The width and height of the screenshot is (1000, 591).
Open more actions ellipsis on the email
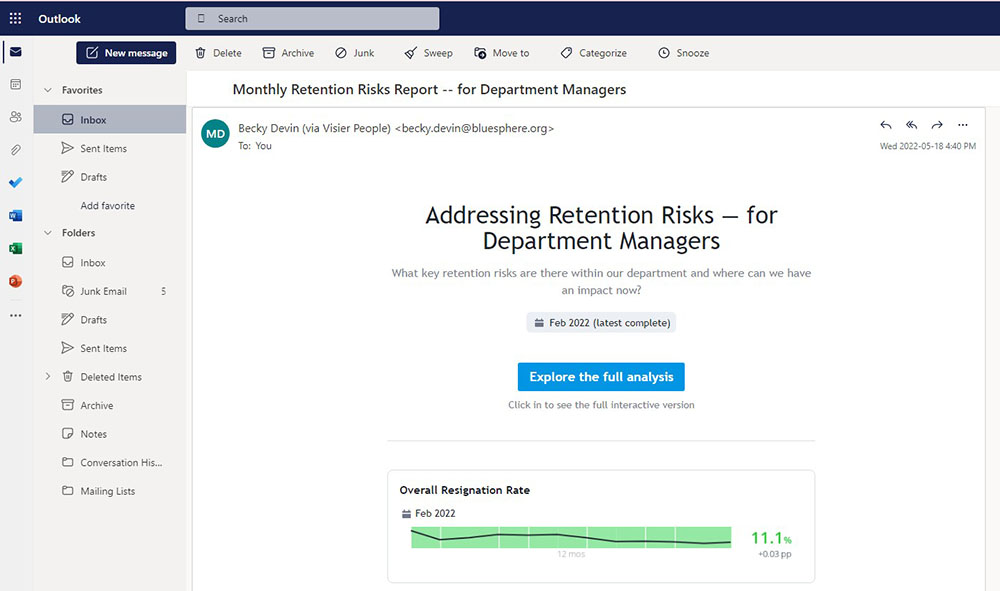pyautogui.click(x=963, y=125)
